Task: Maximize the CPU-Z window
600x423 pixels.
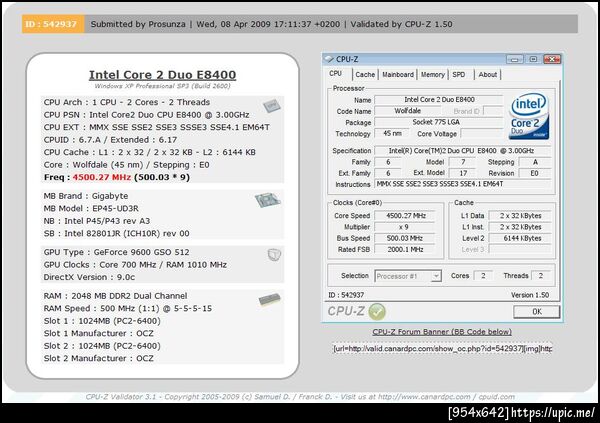Action: tap(533, 59)
